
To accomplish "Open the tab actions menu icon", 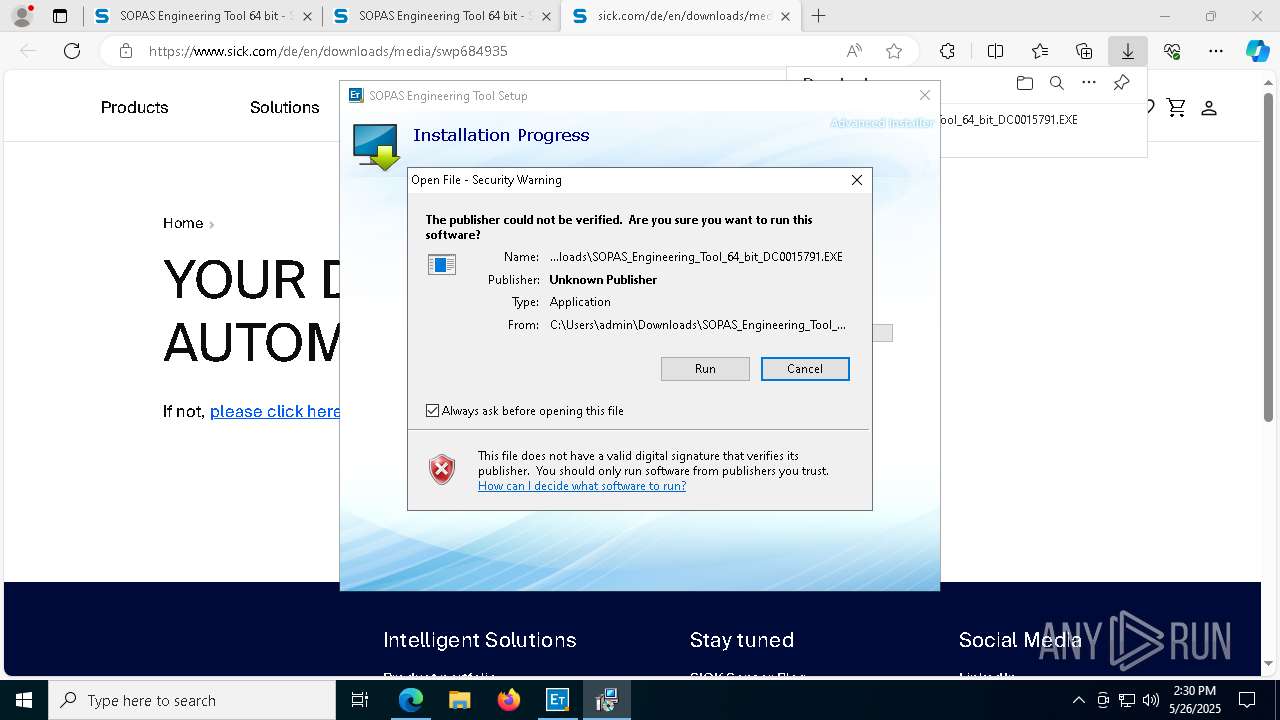I will point(60,16).
